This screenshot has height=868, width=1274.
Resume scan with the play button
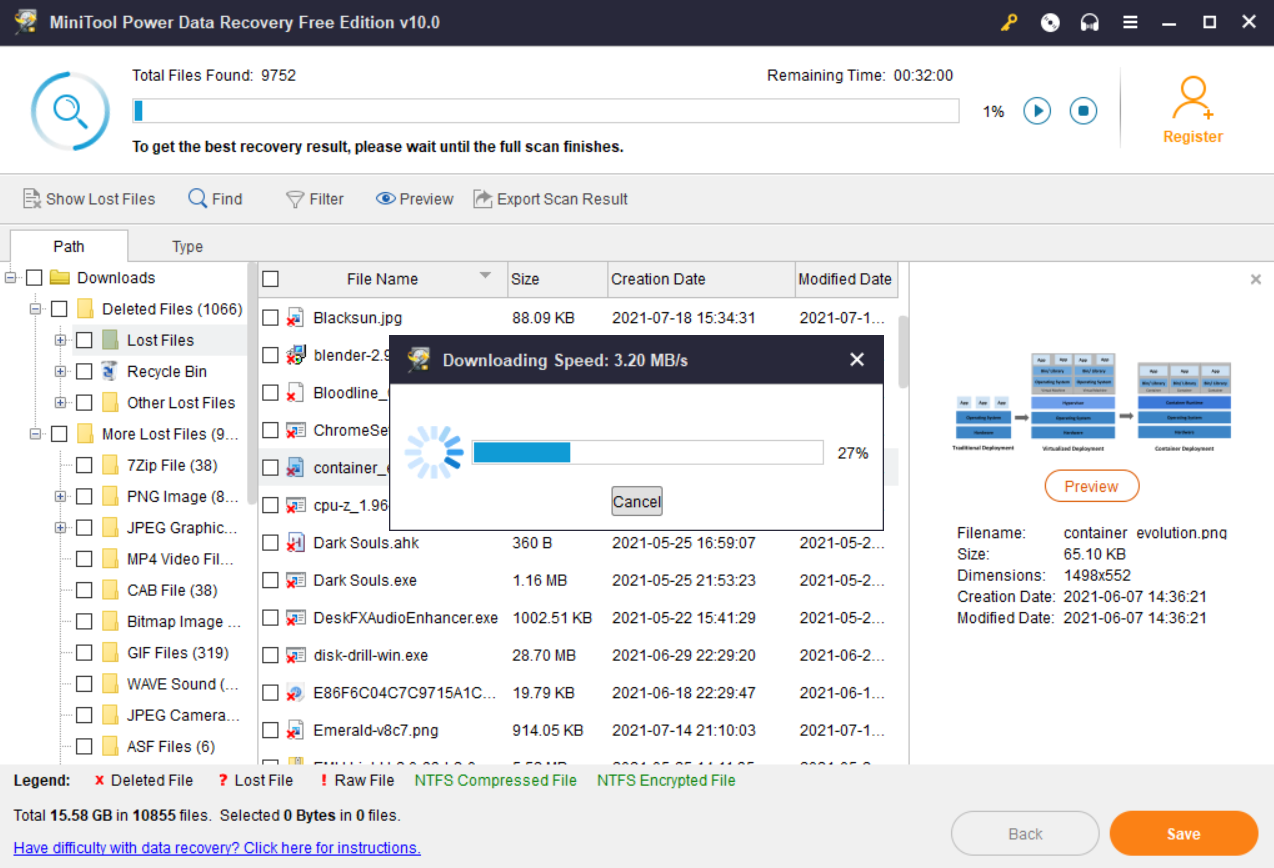[x=1037, y=111]
